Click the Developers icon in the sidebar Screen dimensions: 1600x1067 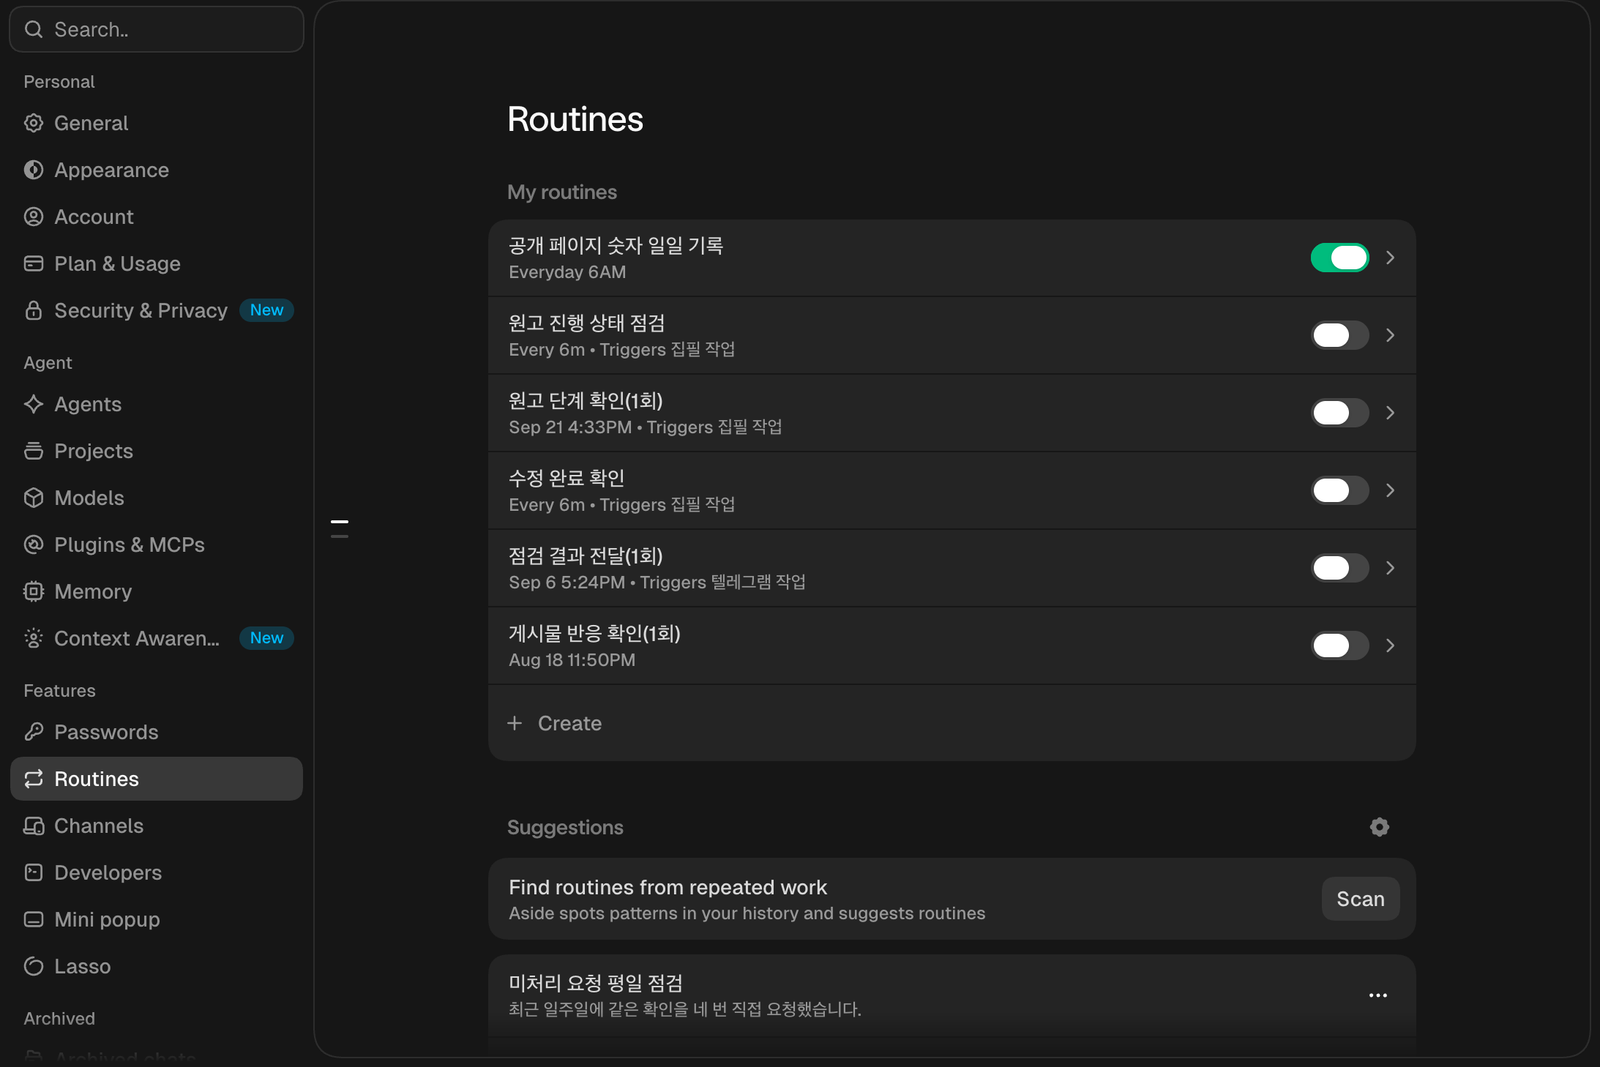pyautogui.click(x=34, y=873)
